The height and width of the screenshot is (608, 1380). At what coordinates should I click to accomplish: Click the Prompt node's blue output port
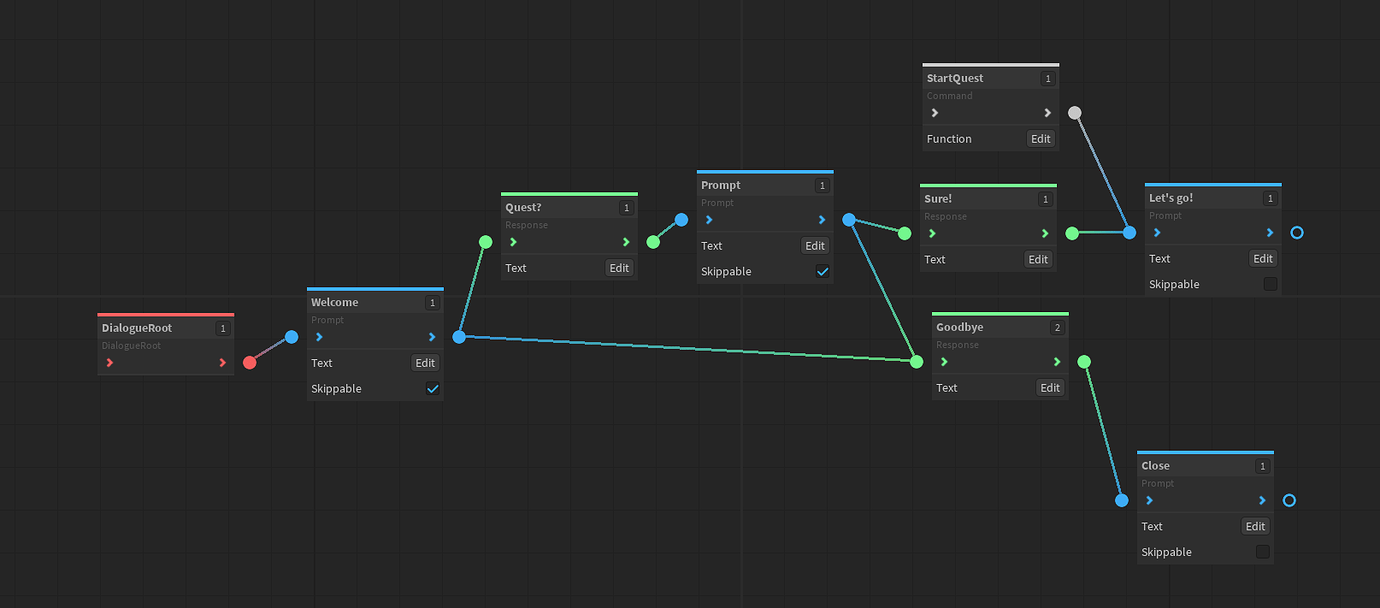click(x=849, y=220)
